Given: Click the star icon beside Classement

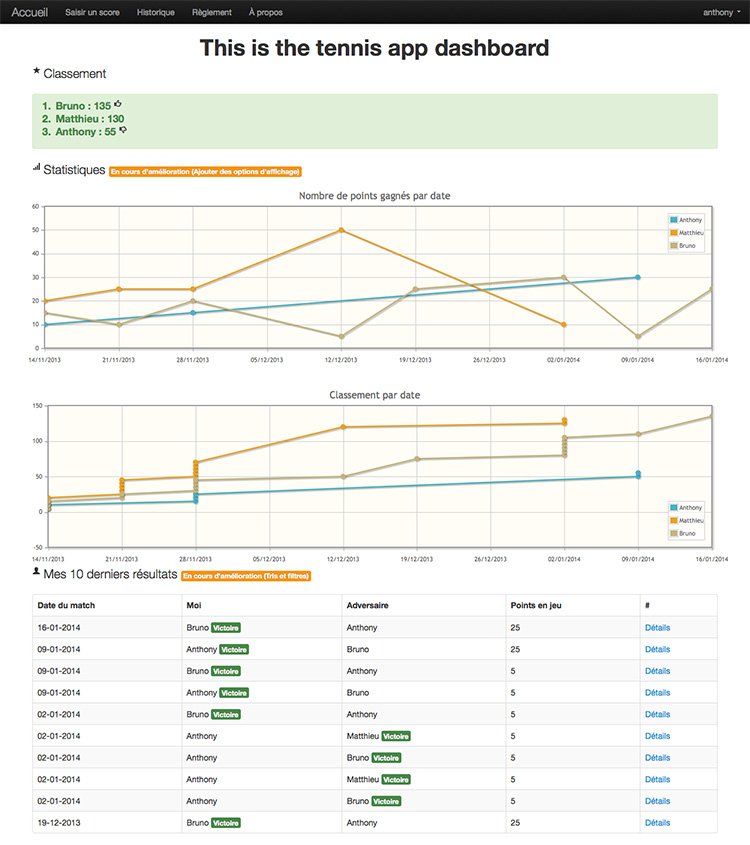Looking at the screenshot, I should pos(37,71).
